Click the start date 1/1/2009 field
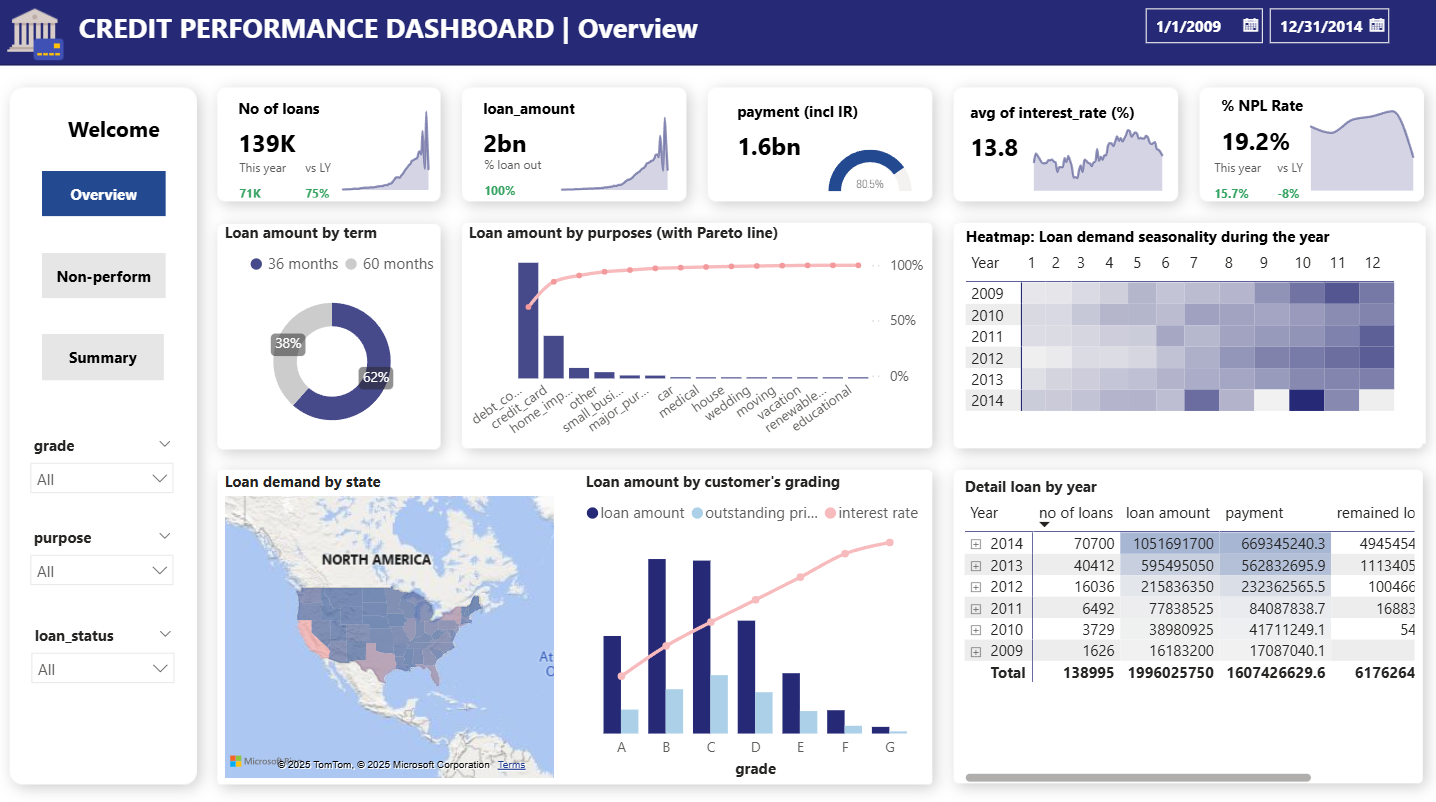 pyautogui.click(x=1190, y=26)
